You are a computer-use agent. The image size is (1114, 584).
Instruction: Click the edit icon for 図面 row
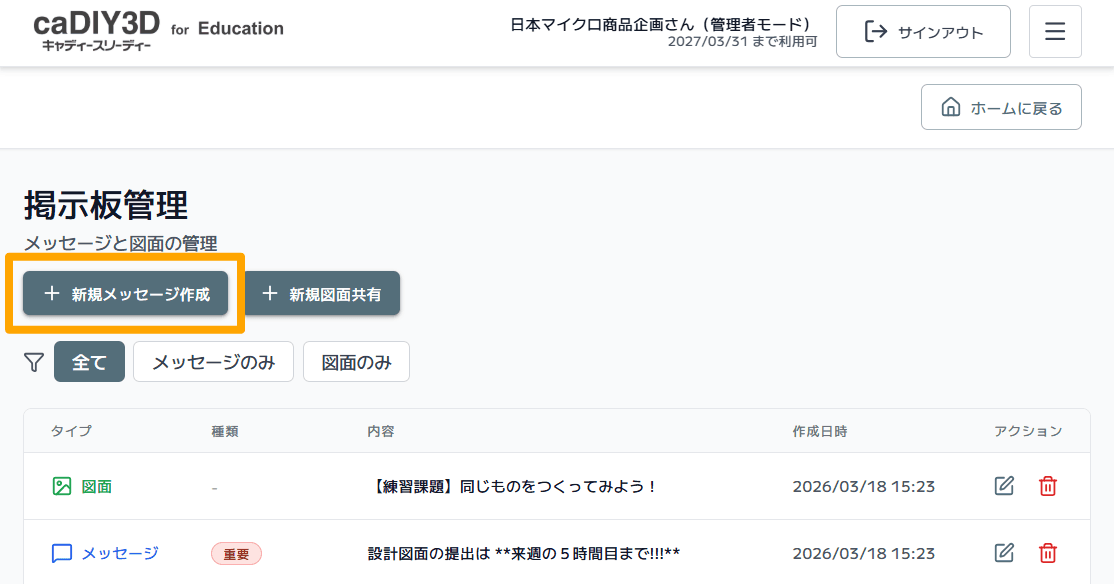pyautogui.click(x=1004, y=486)
